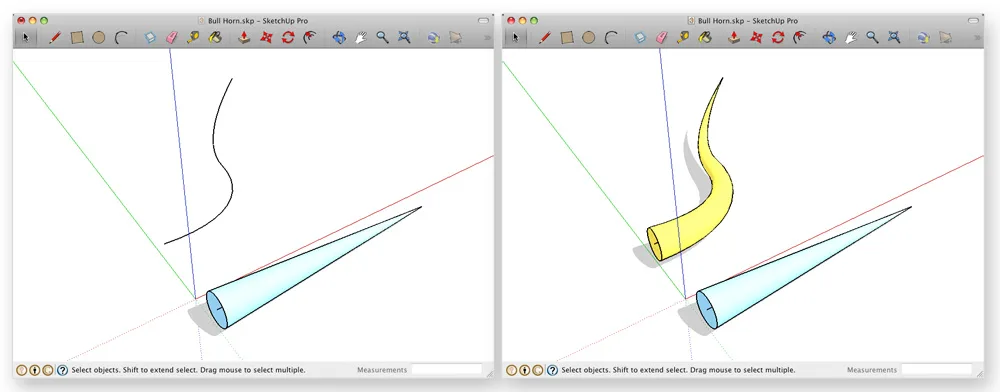The width and height of the screenshot is (1000, 392).
Task: Choose the Paint Bucket tool in right window
Action: [x=705, y=38]
